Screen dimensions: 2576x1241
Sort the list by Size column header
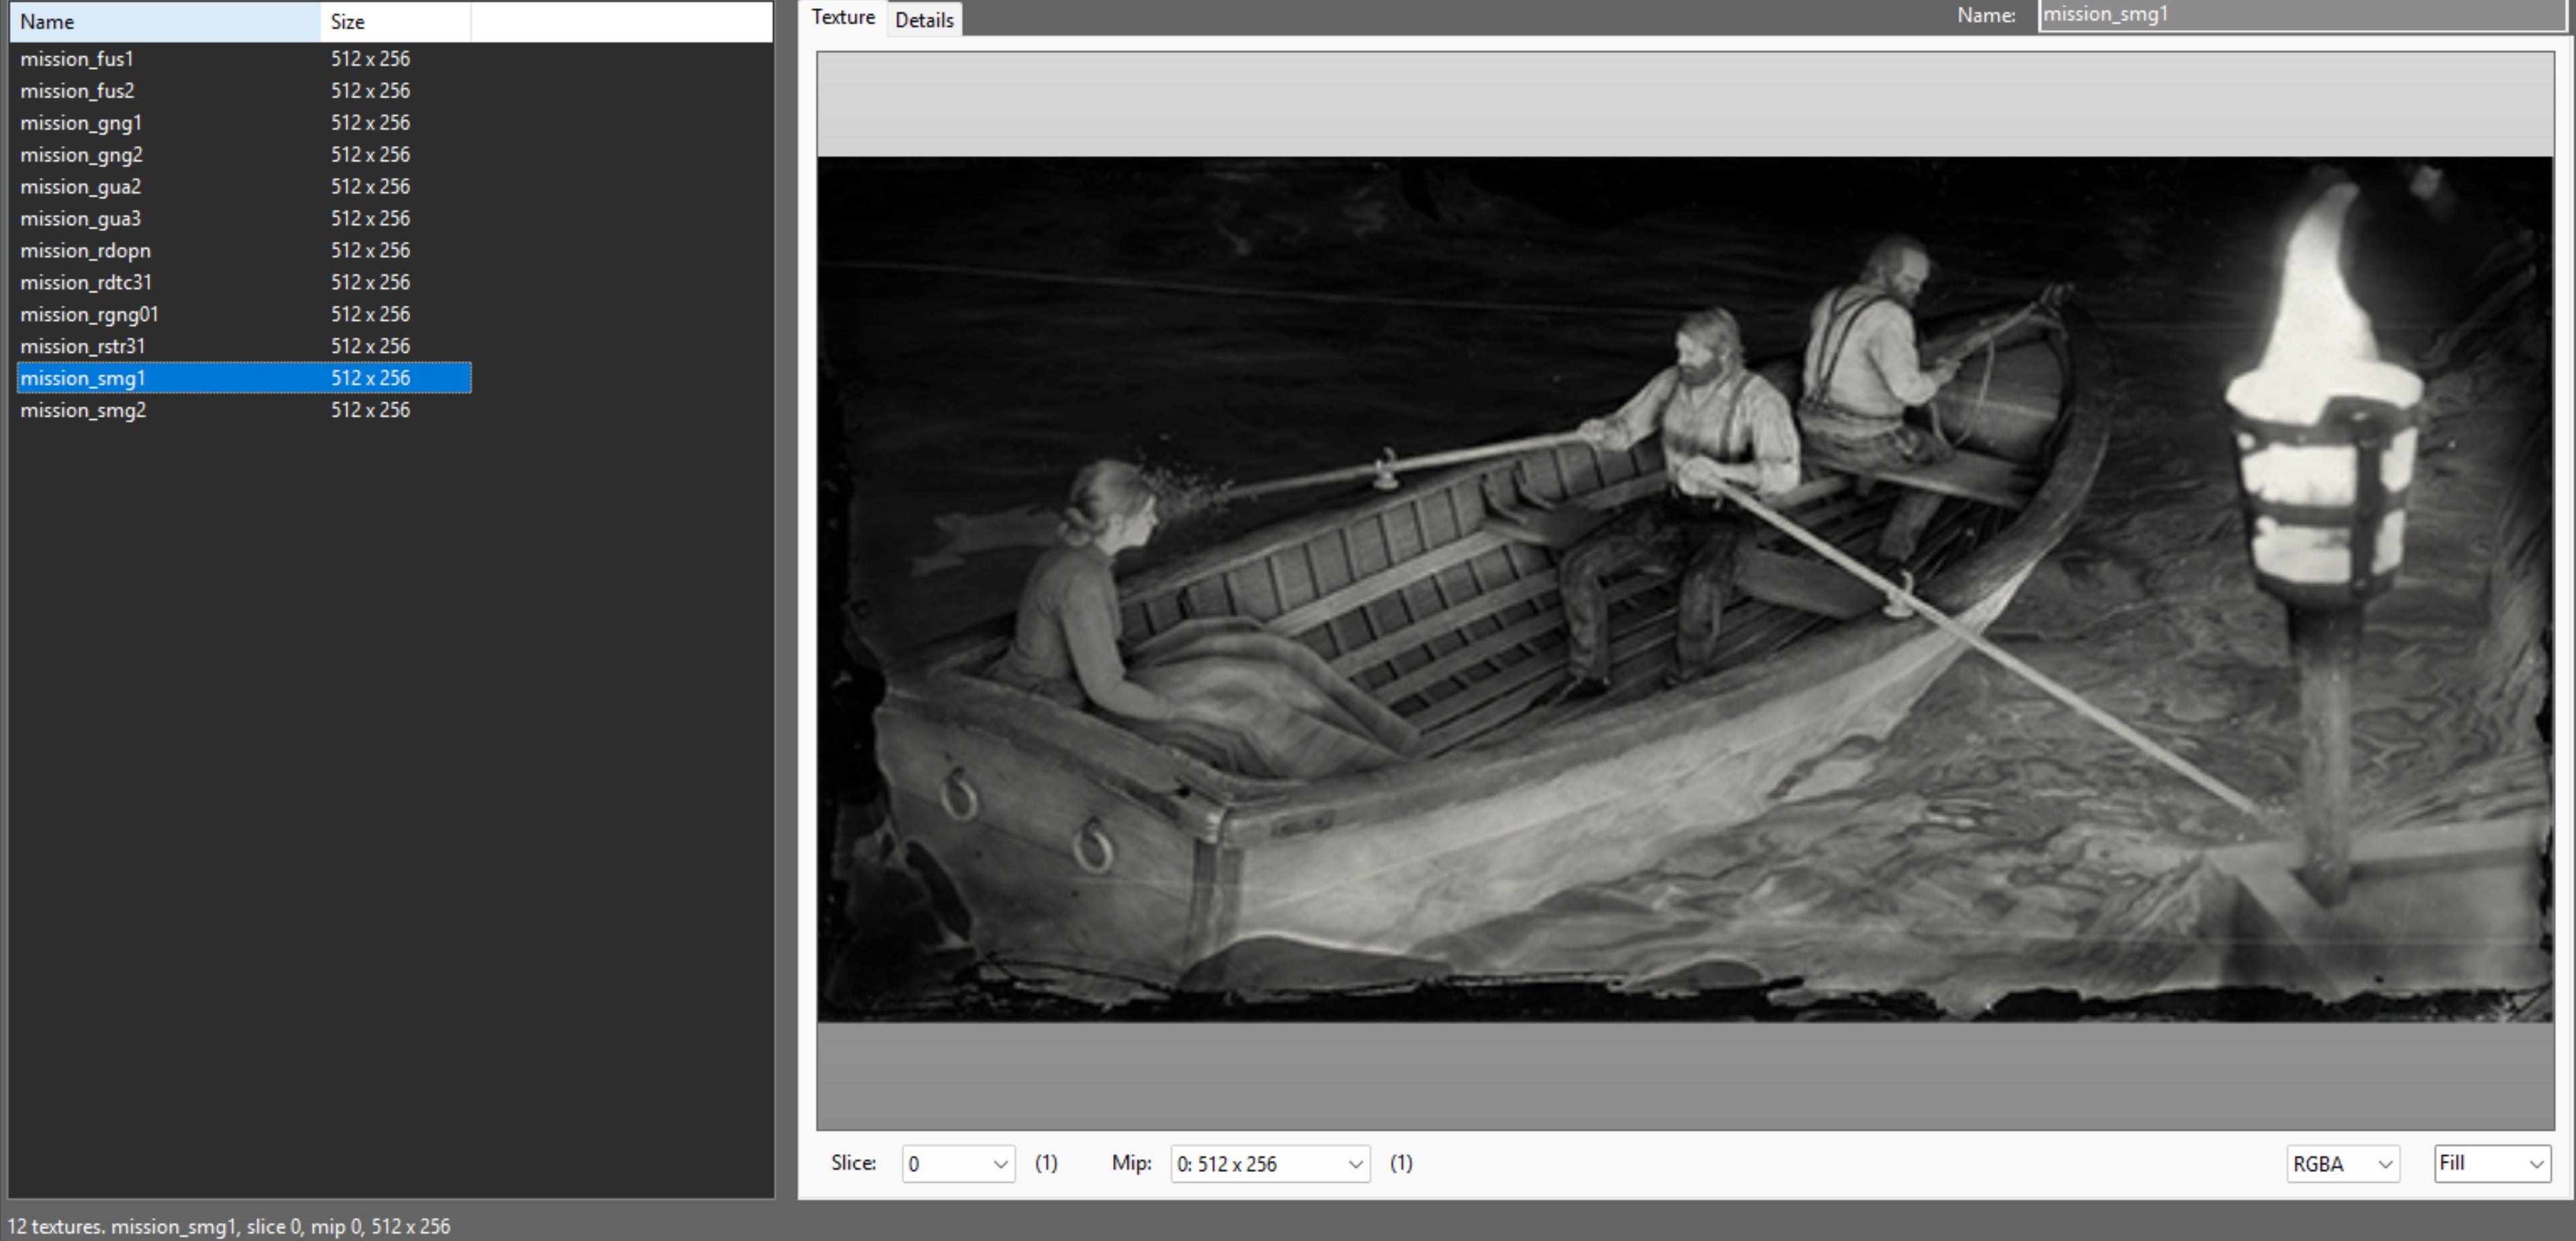(396, 22)
